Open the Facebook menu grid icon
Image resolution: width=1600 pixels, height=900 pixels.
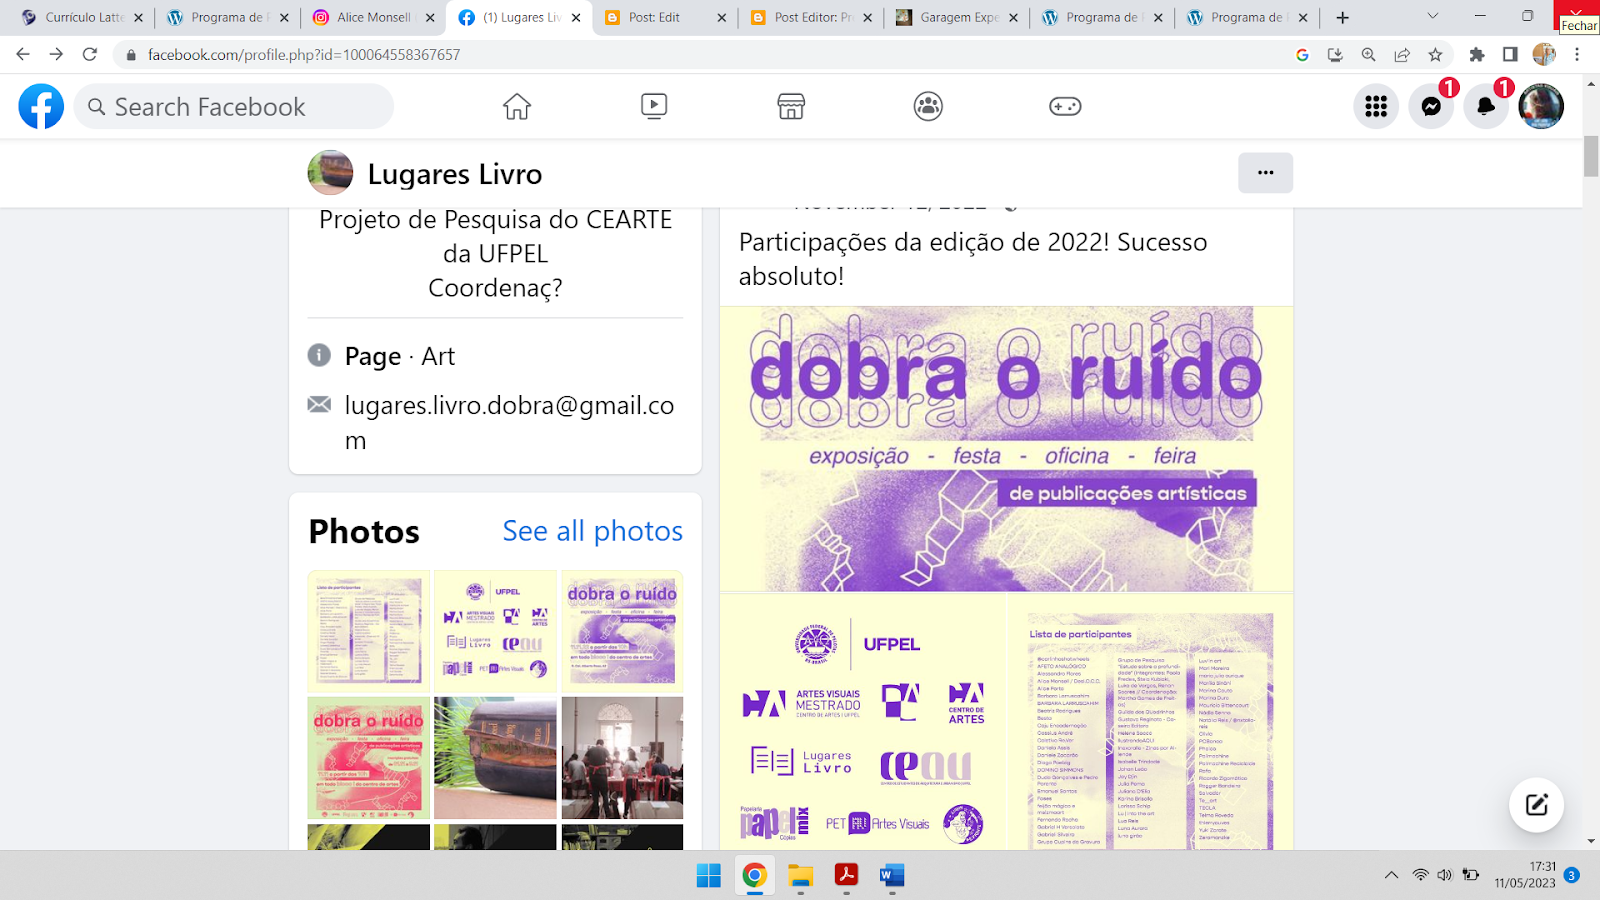[1376, 106]
